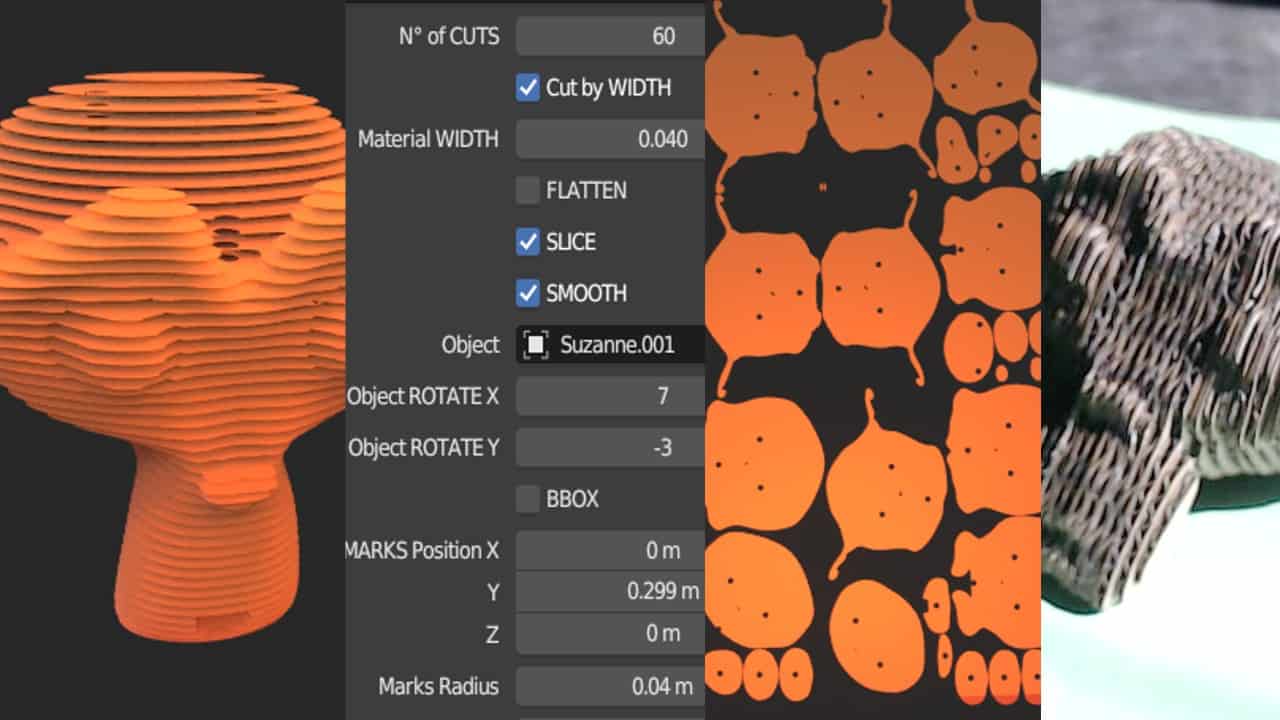Open the Object selector showing Suzanne.001

pyautogui.click(x=610, y=345)
